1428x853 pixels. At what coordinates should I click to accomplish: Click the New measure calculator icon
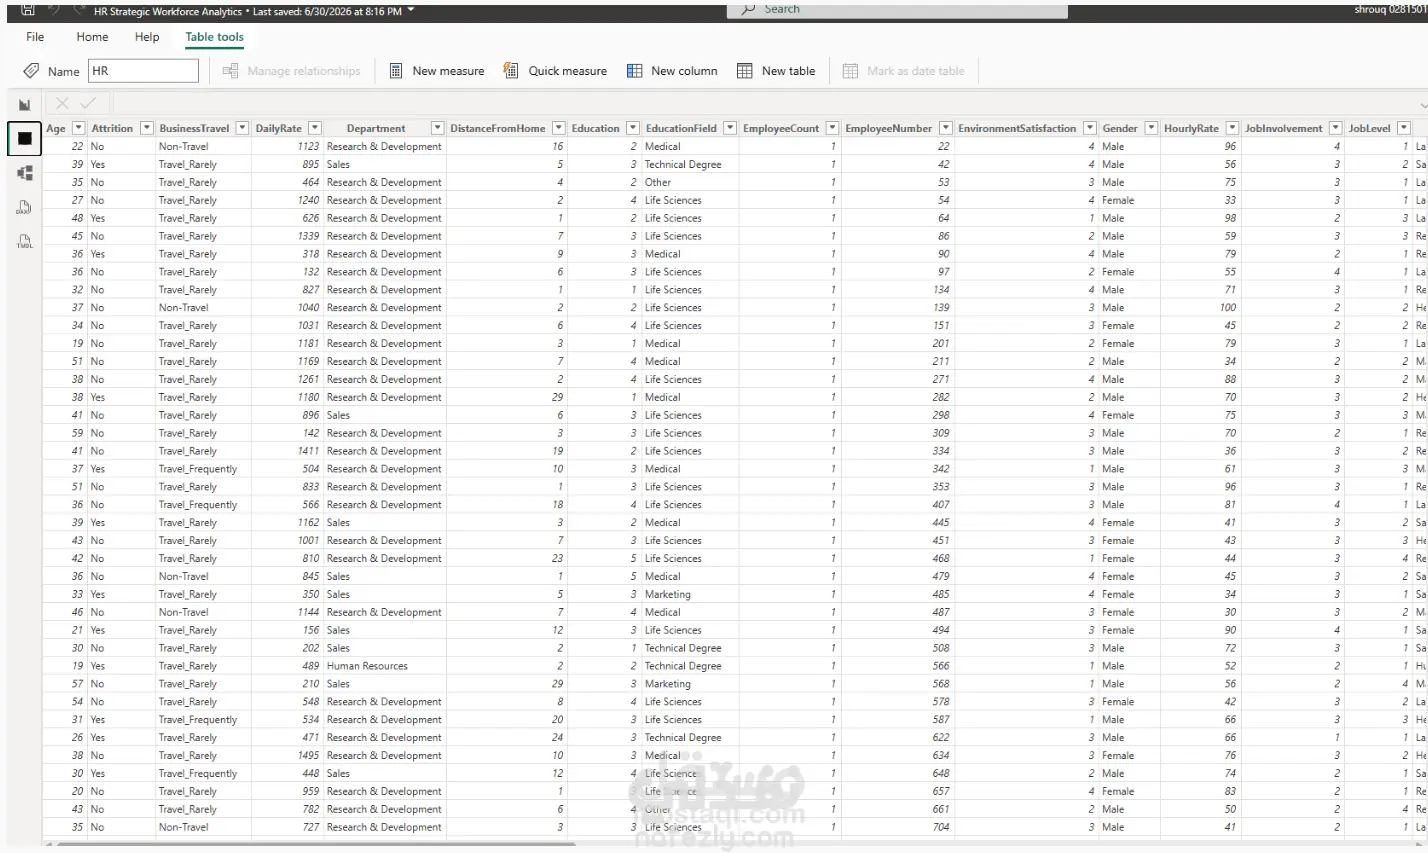(x=396, y=71)
